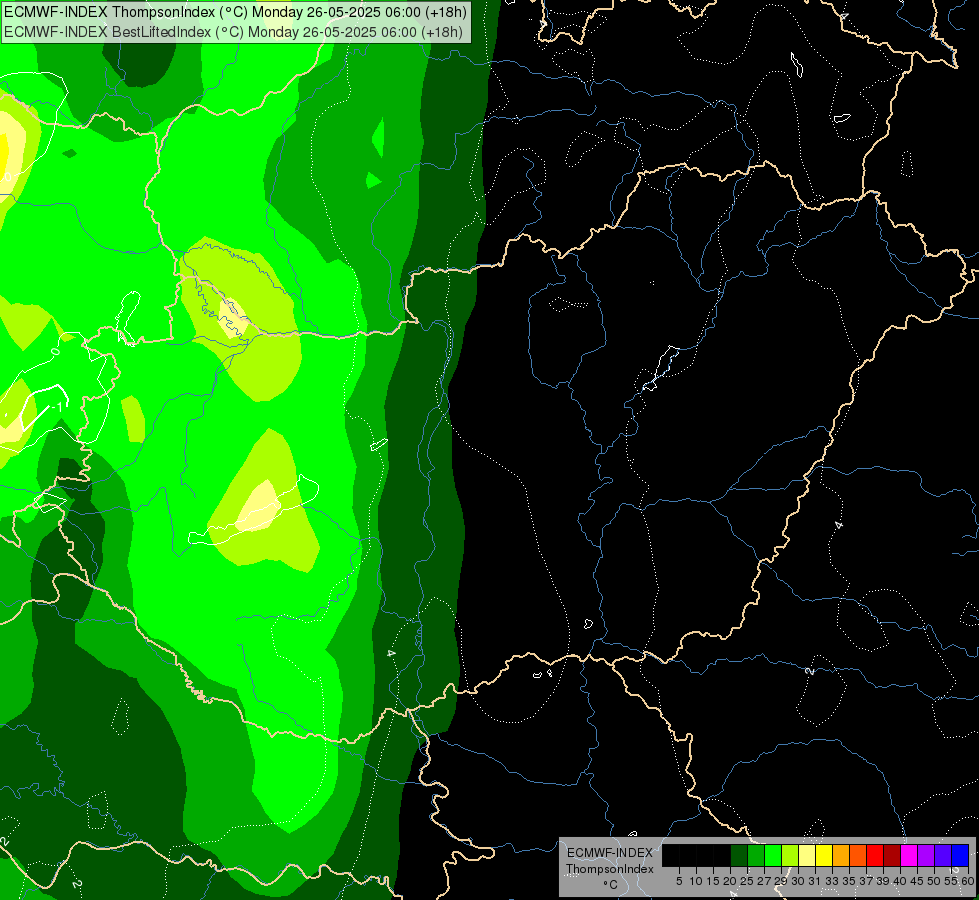
Task: Click the legend value label 45
Action: (917, 881)
